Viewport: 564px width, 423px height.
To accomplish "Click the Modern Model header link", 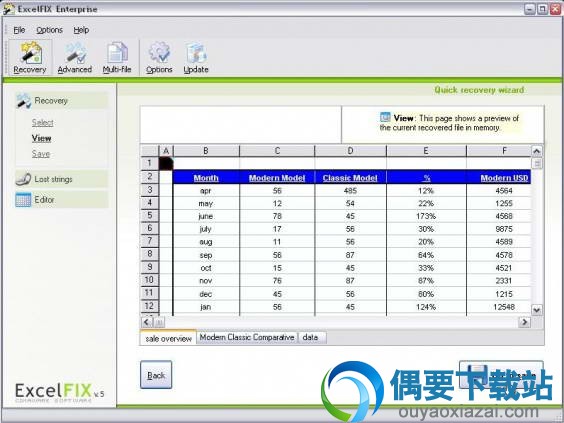I will pyautogui.click(x=277, y=178).
